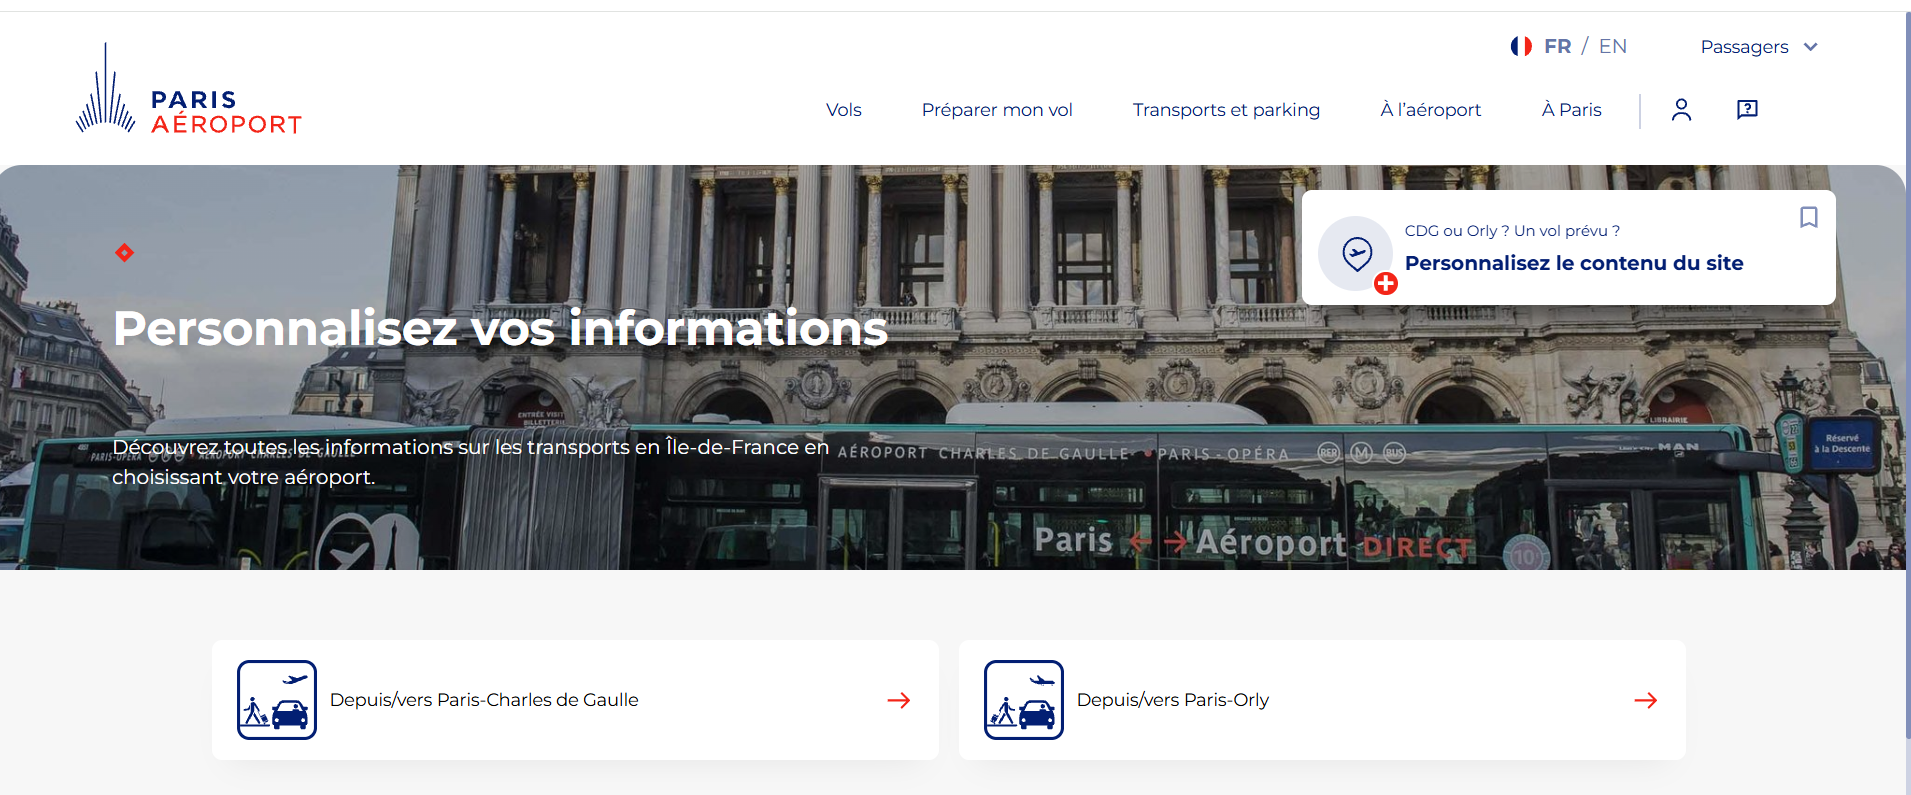Click the Paris Aéroport logo
The image size is (1911, 795).
(x=189, y=89)
